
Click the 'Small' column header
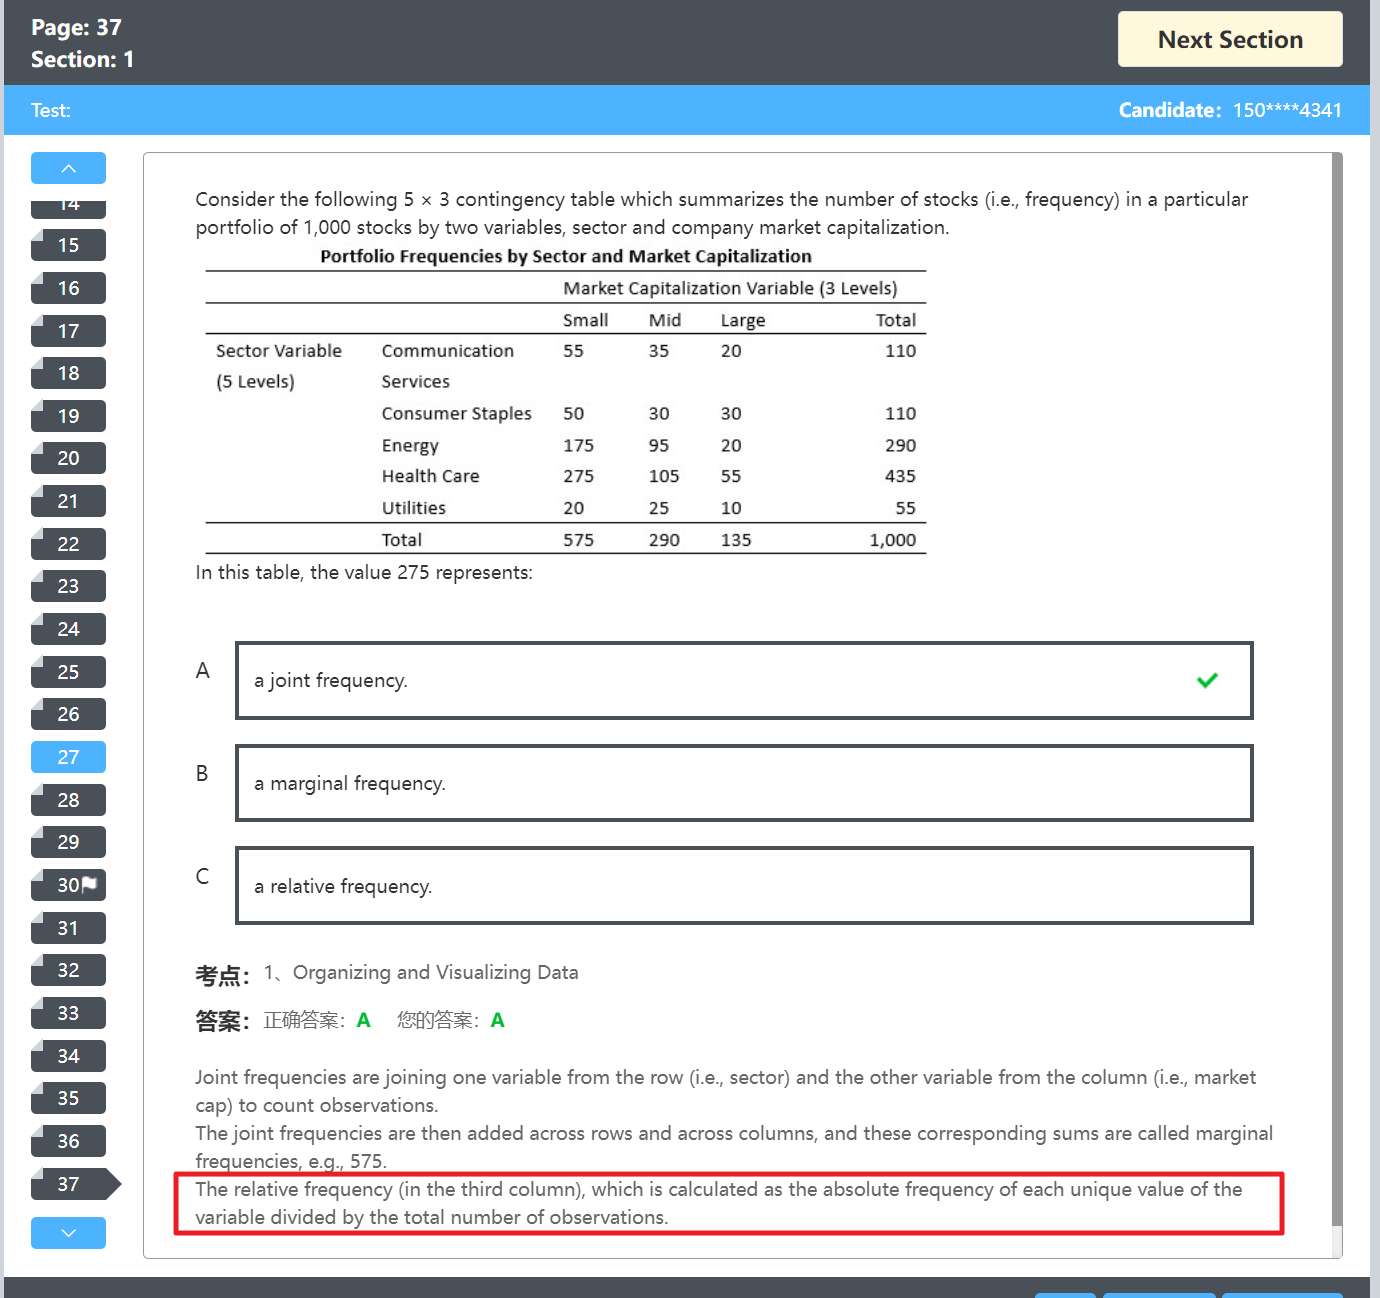[x=585, y=320]
